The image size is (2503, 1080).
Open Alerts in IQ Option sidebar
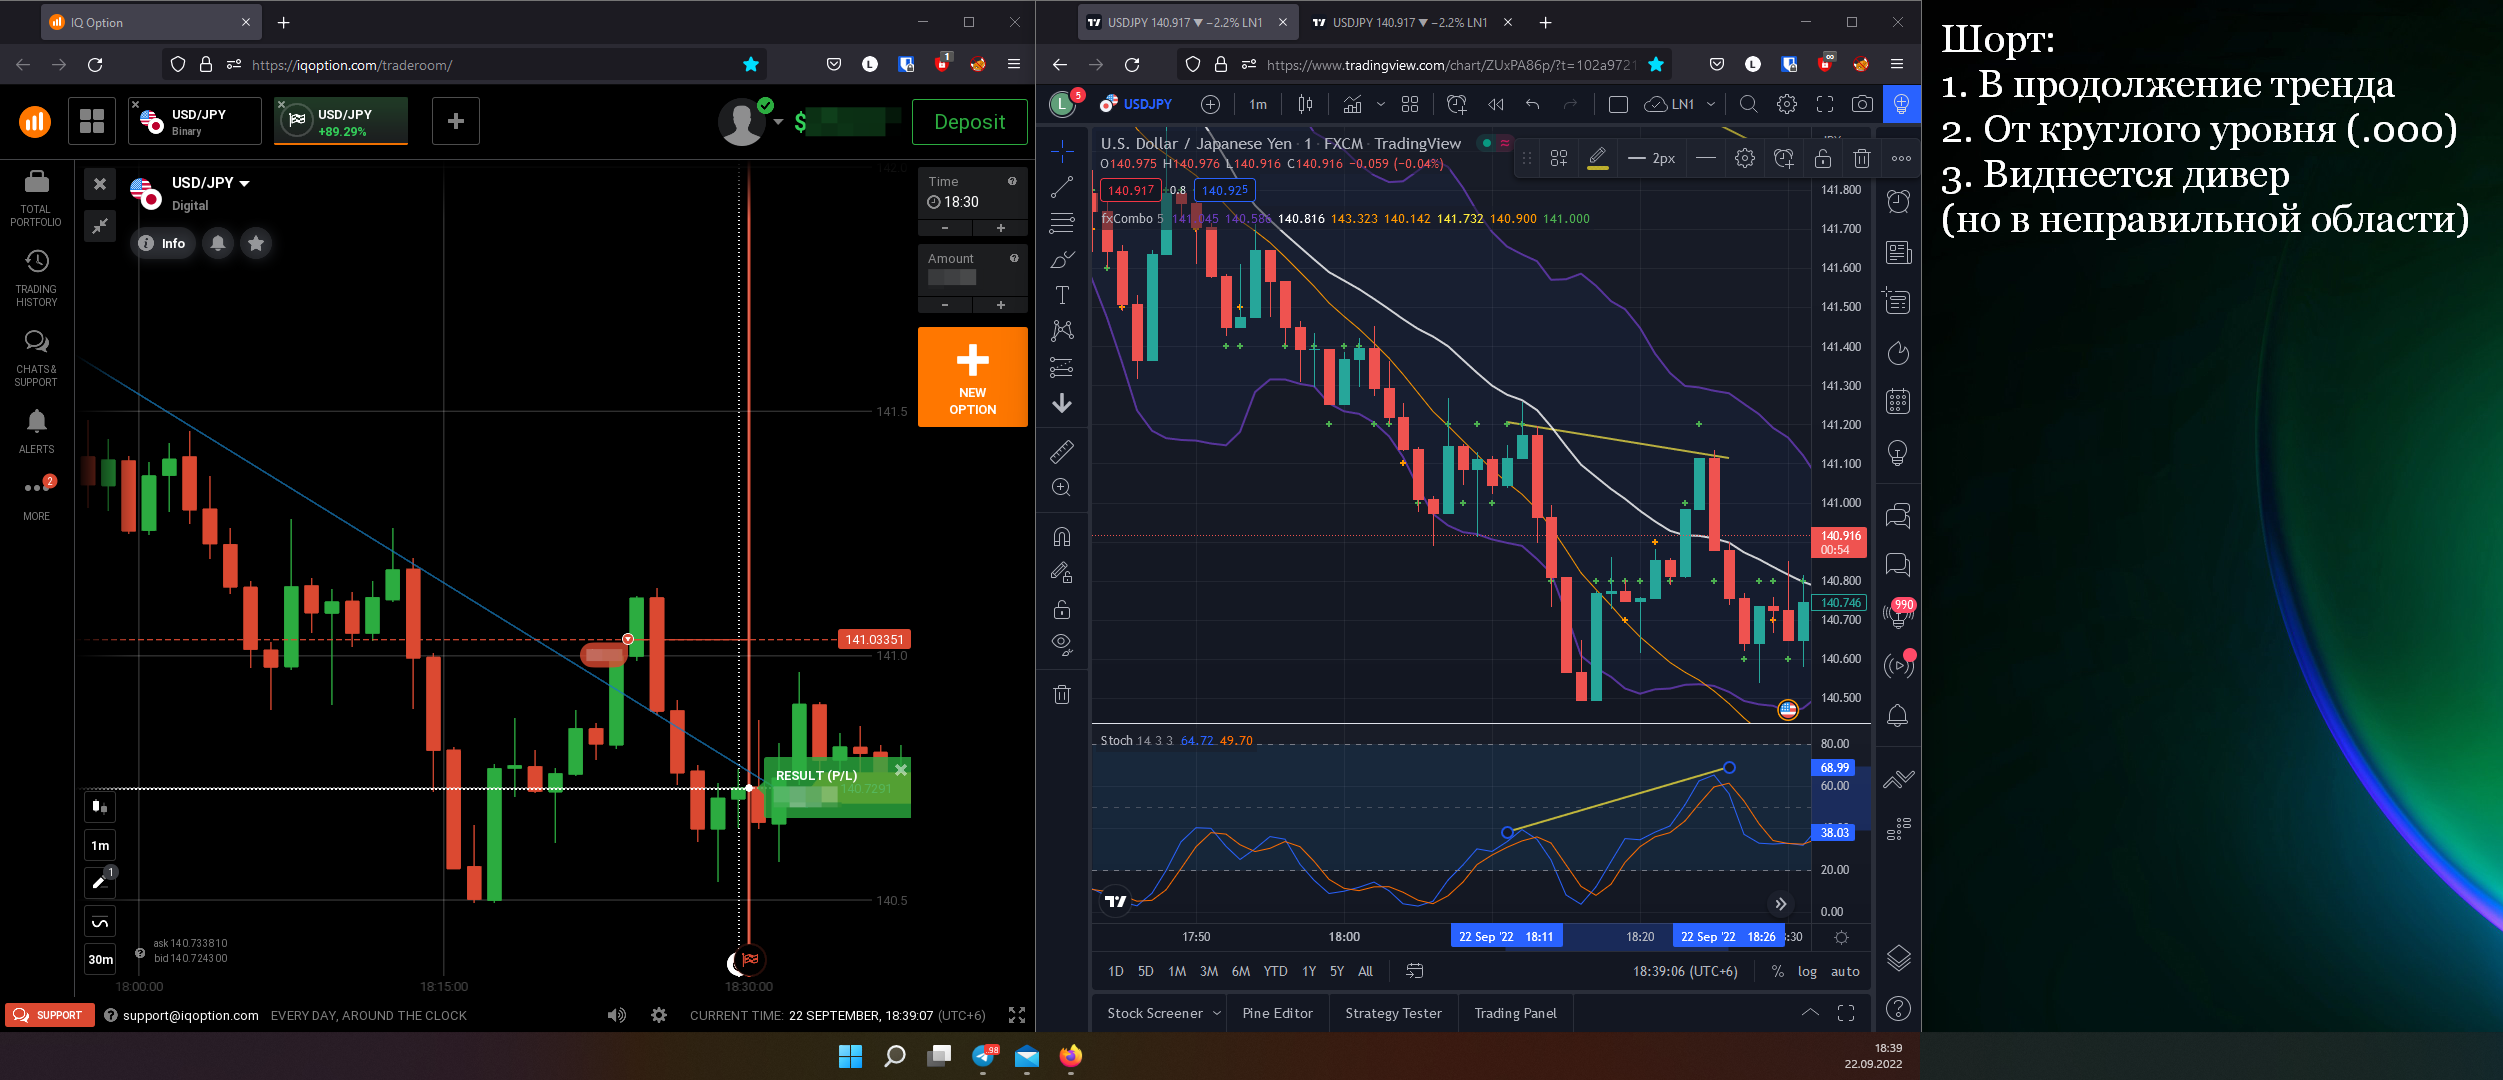[36, 431]
